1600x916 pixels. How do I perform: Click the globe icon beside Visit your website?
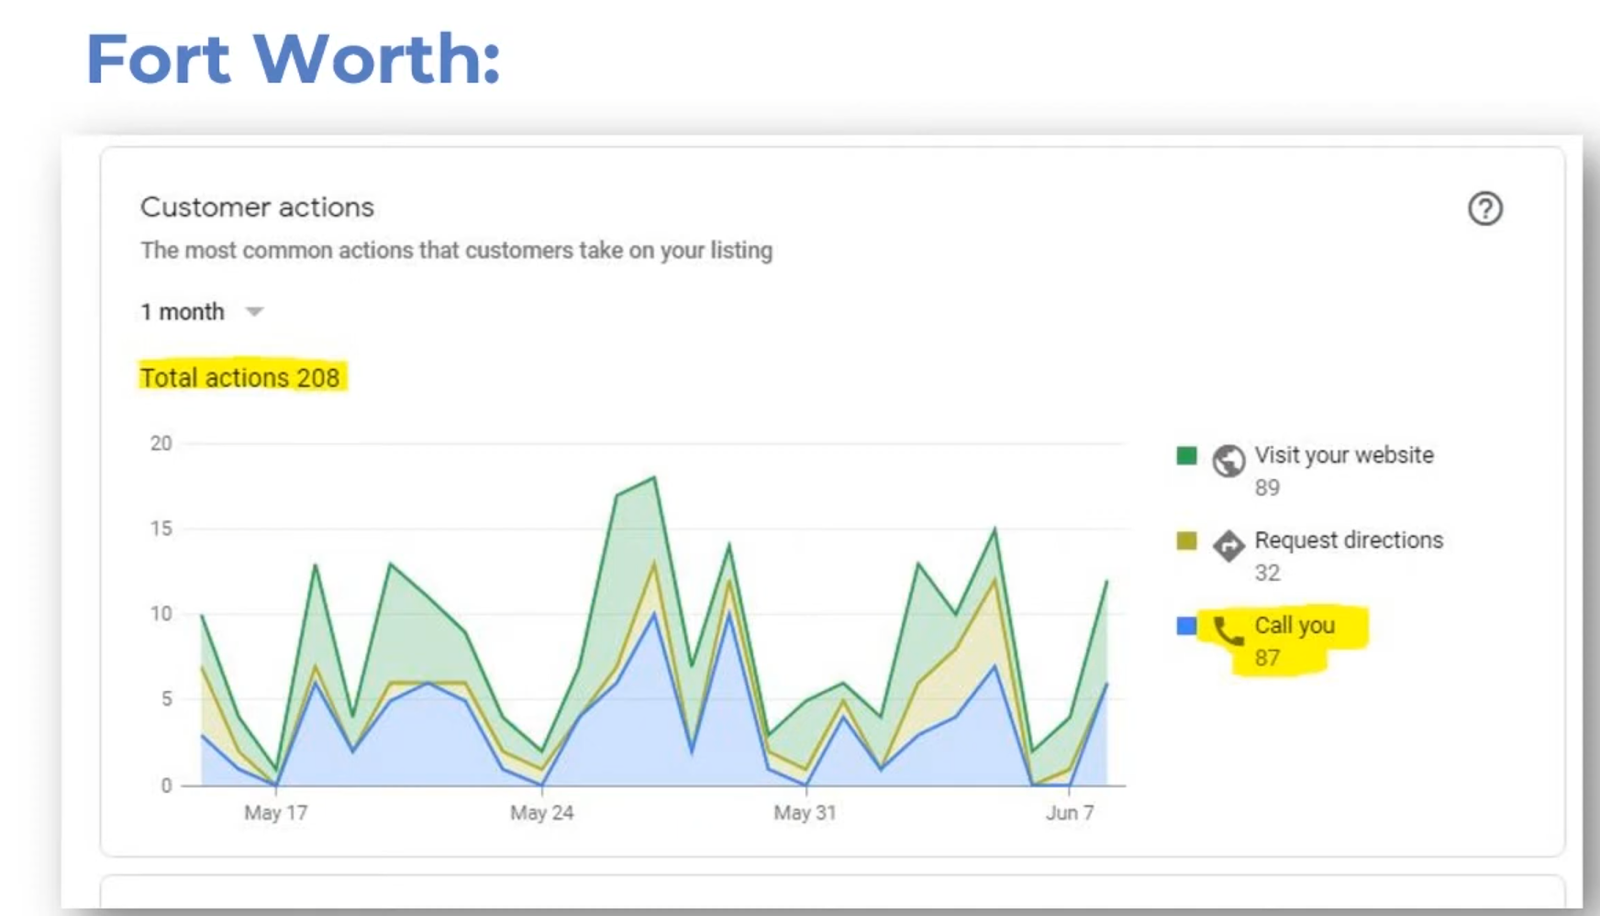(1228, 461)
